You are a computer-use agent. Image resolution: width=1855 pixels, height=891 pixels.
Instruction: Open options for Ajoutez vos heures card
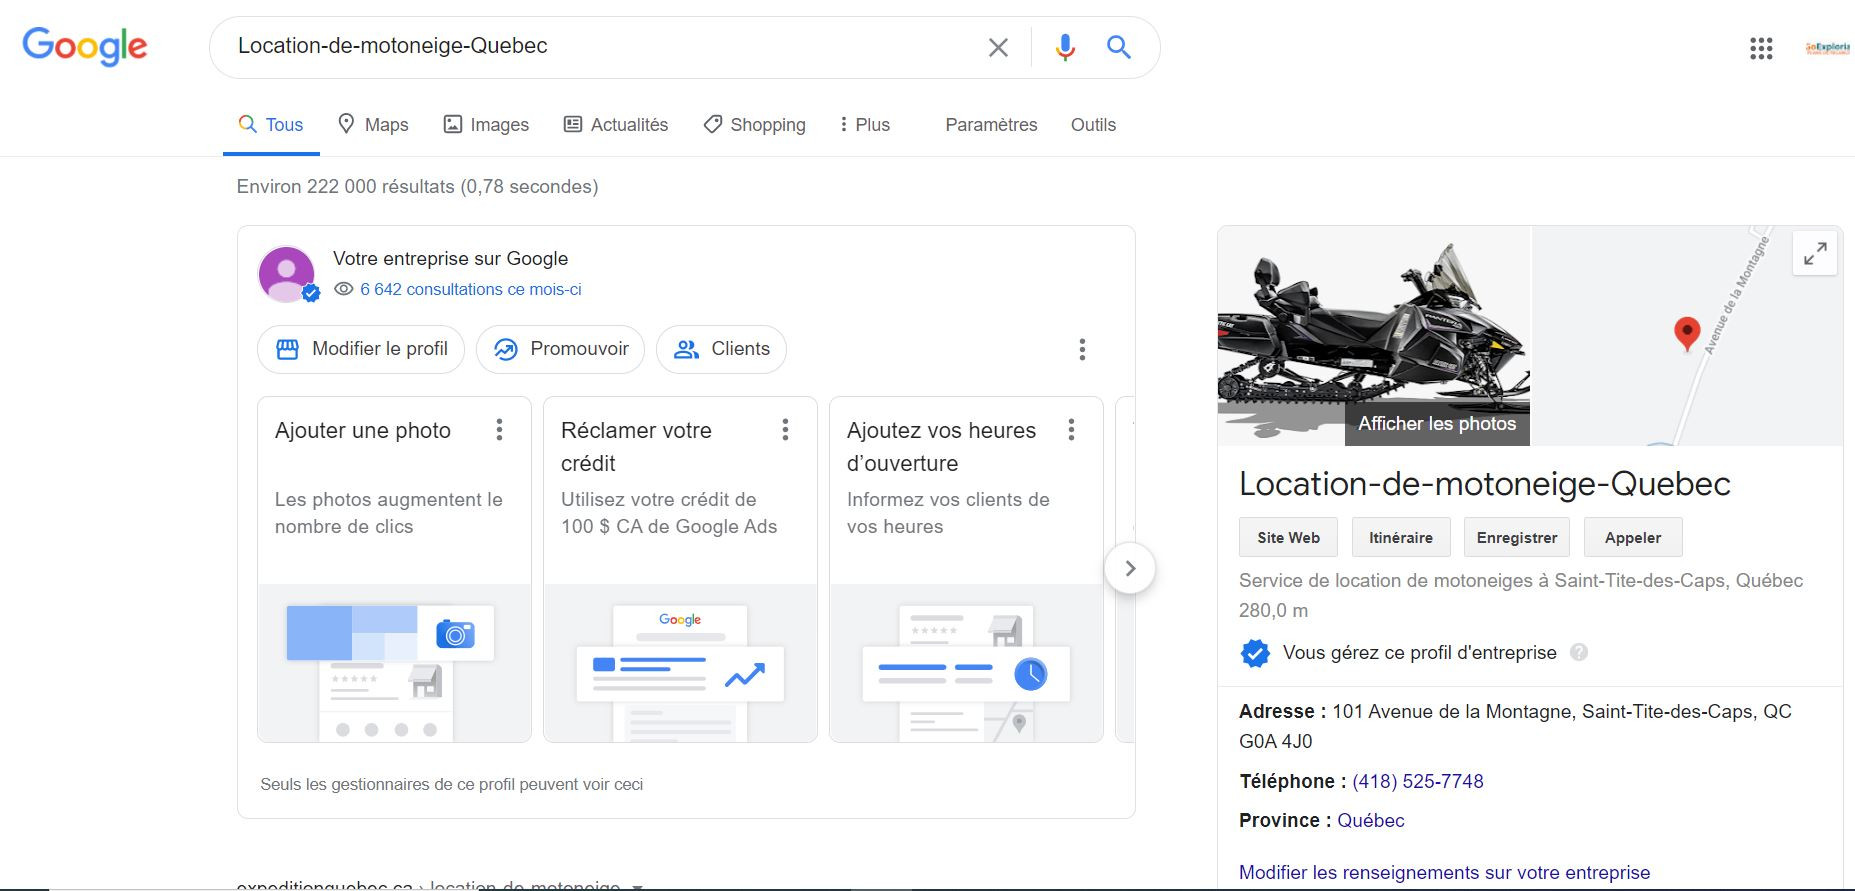(x=1071, y=430)
